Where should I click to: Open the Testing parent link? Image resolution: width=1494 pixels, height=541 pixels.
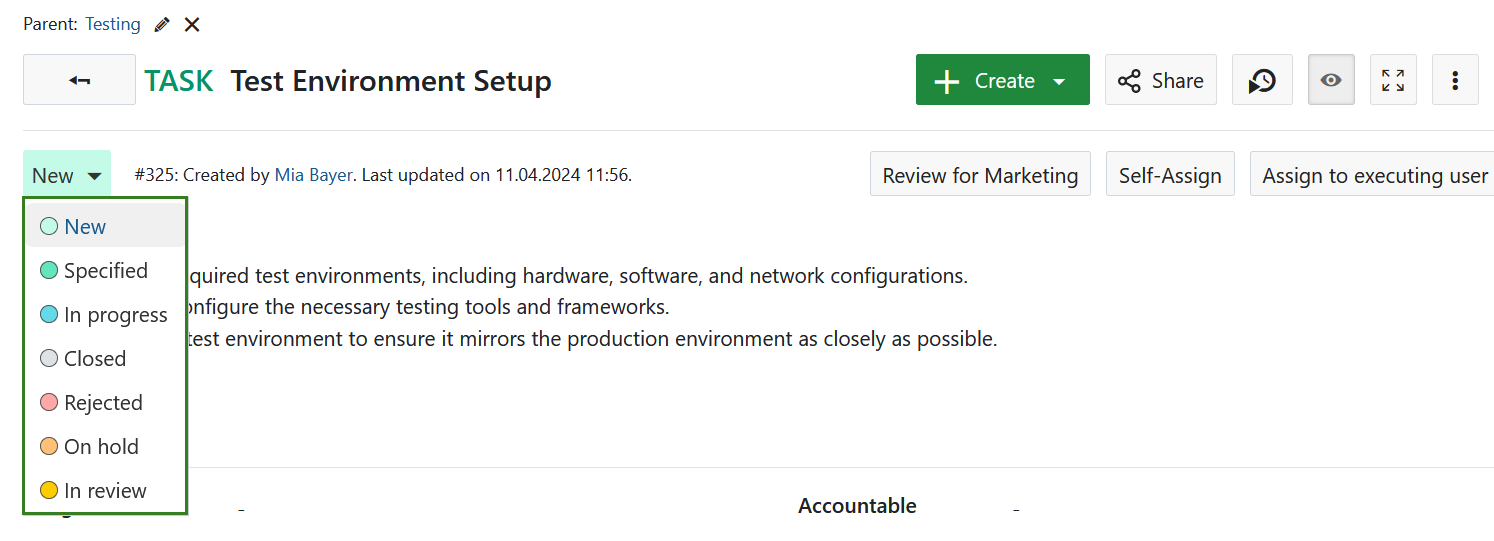(x=113, y=25)
